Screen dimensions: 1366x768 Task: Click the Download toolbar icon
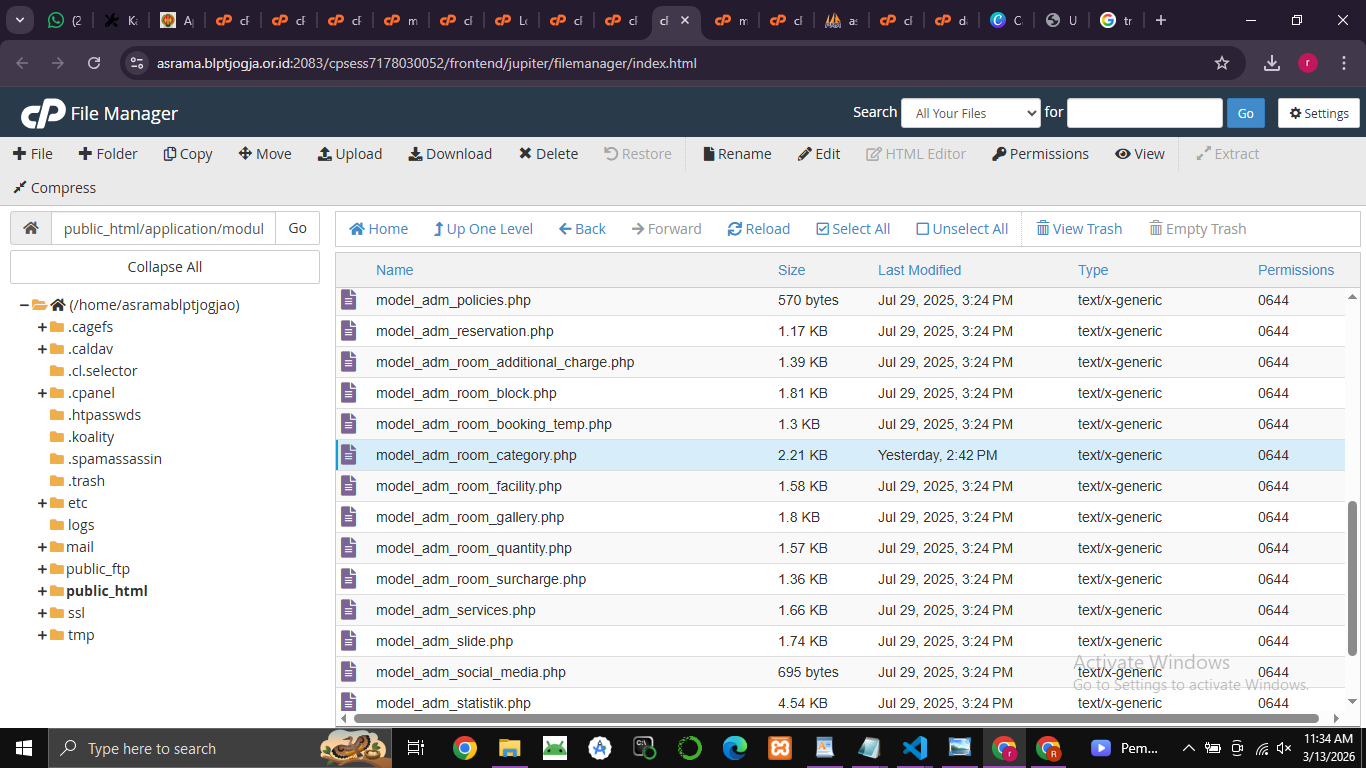(x=415, y=154)
